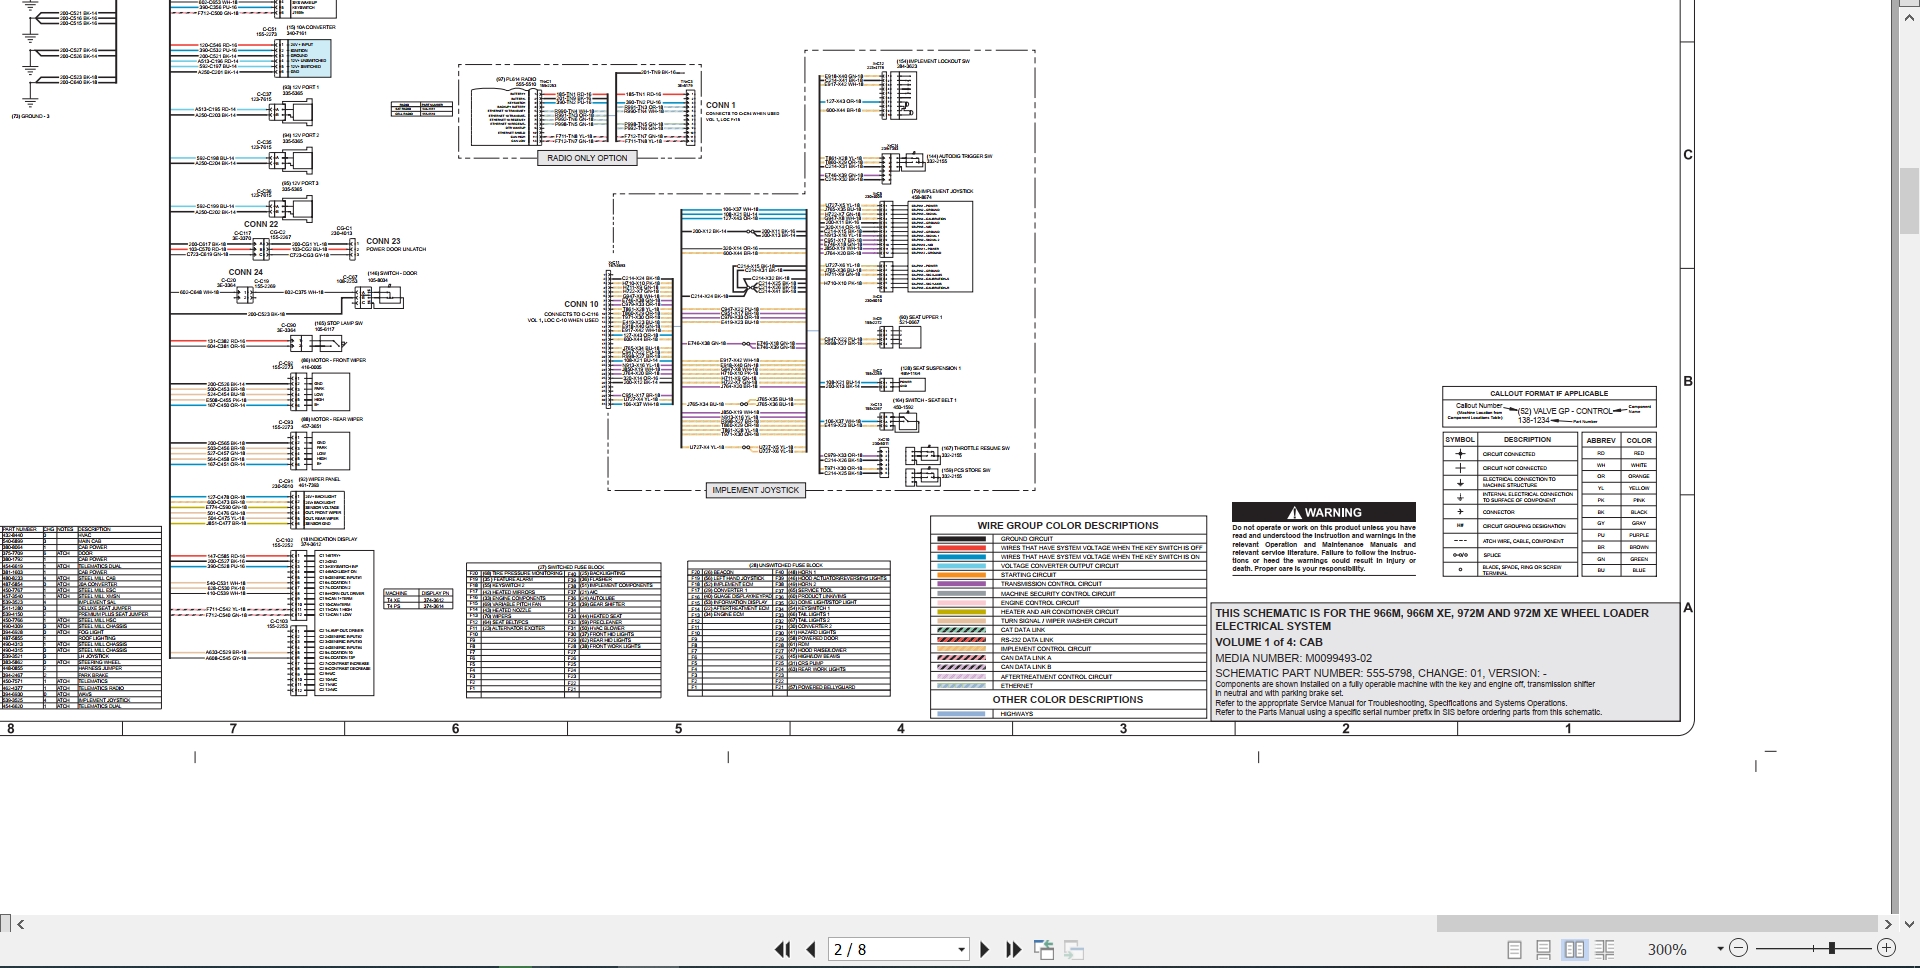Image resolution: width=1920 pixels, height=968 pixels.
Task: Click OTHER COLOR DESCRIPTIONS heading
Action: (x=1067, y=700)
